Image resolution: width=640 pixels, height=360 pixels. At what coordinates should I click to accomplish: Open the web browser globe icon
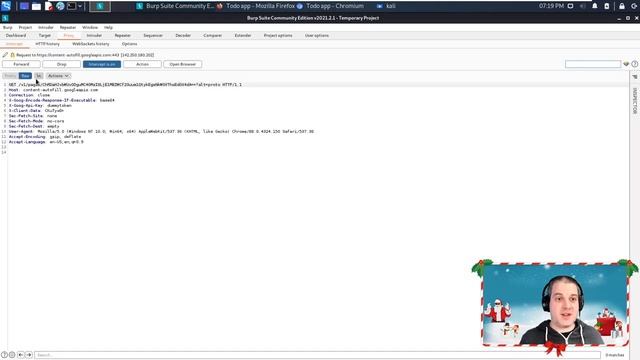(60, 6)
